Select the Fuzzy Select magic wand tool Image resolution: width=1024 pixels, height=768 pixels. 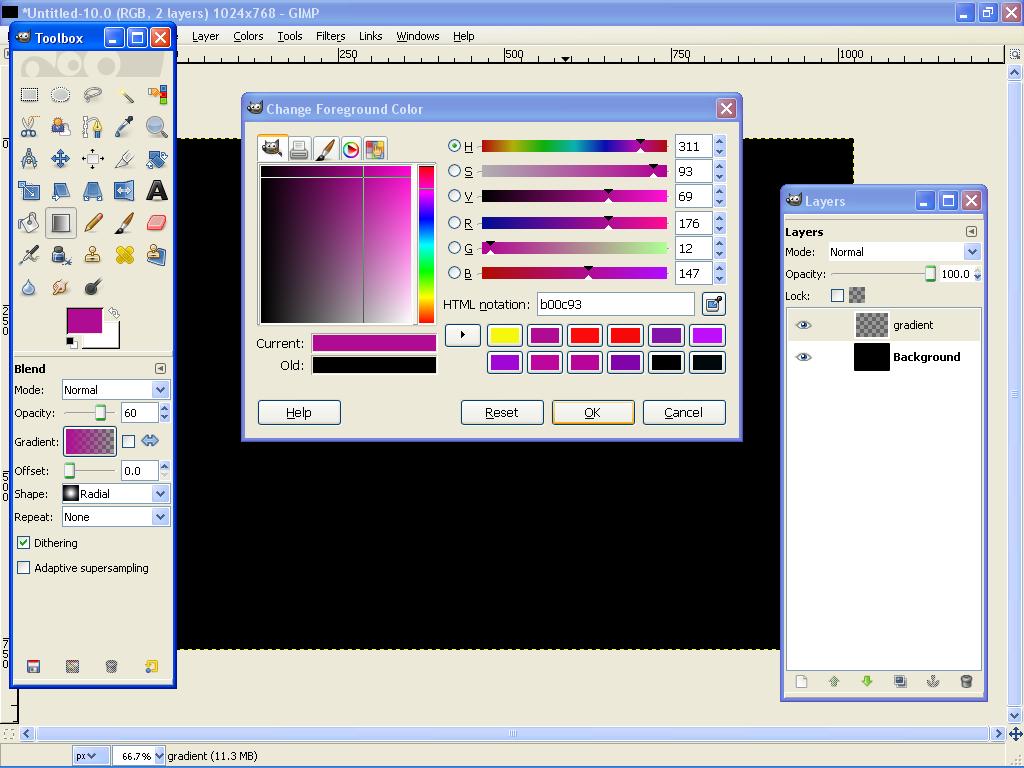(125, 95)
